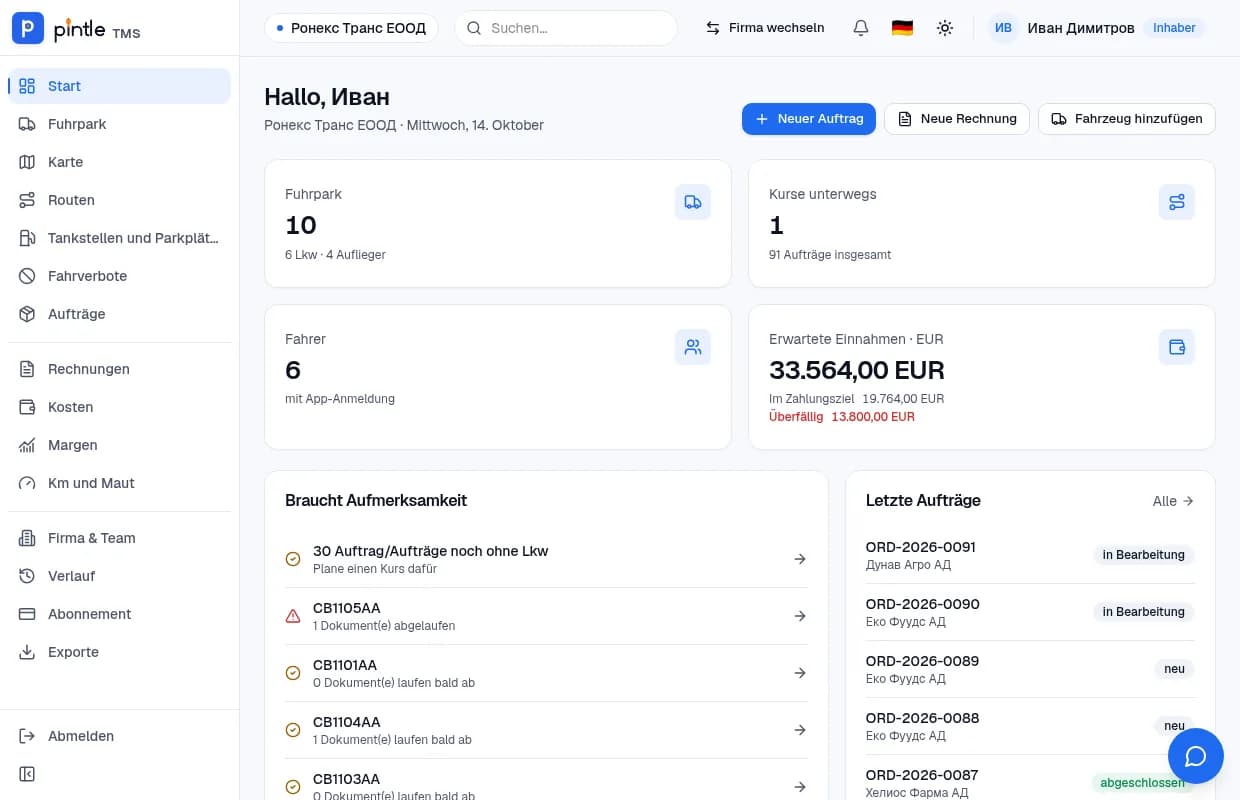Open arrow for orders without truck
Image resolution: width=1240 pixels, height=800 pixels.
pyautogui.click(x=800, y=559)
